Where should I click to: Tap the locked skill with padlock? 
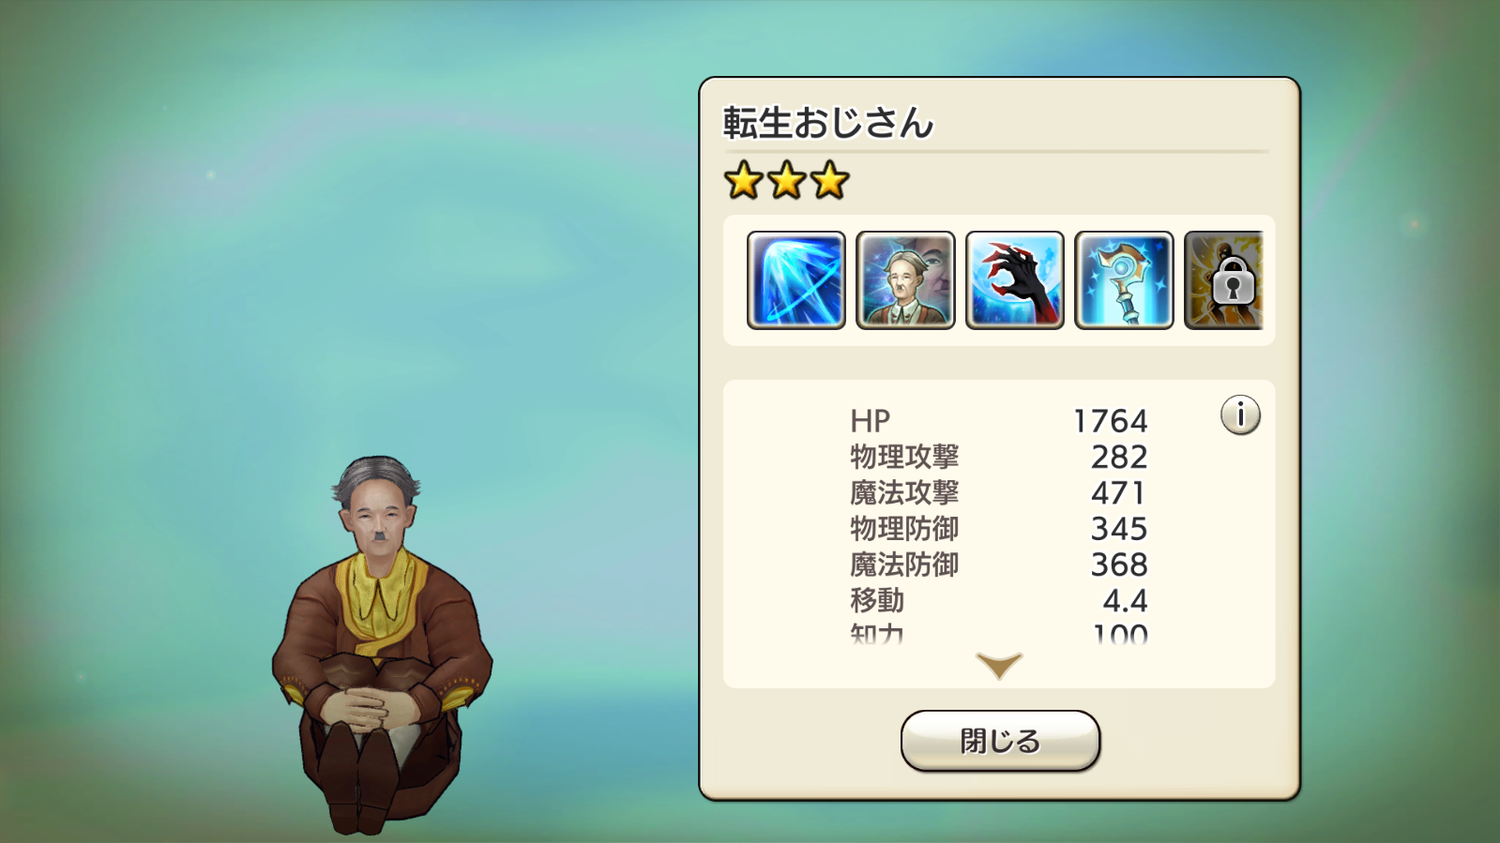point(1224,280)
